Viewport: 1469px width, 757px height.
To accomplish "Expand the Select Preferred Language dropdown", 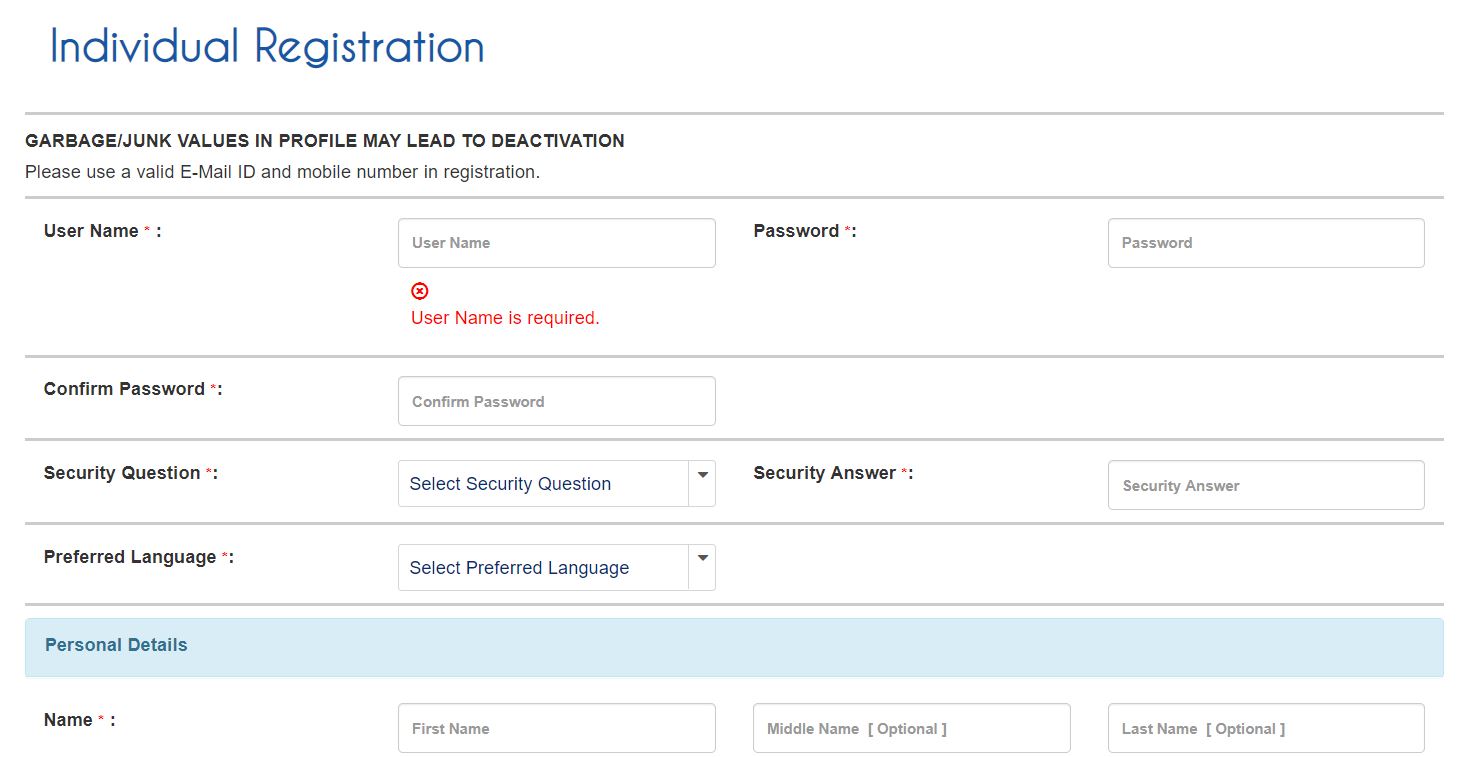I will point(556,568).
